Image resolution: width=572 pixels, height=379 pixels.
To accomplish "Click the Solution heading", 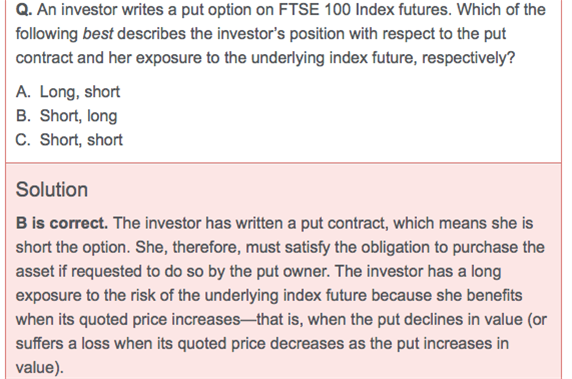I will 52,189.
